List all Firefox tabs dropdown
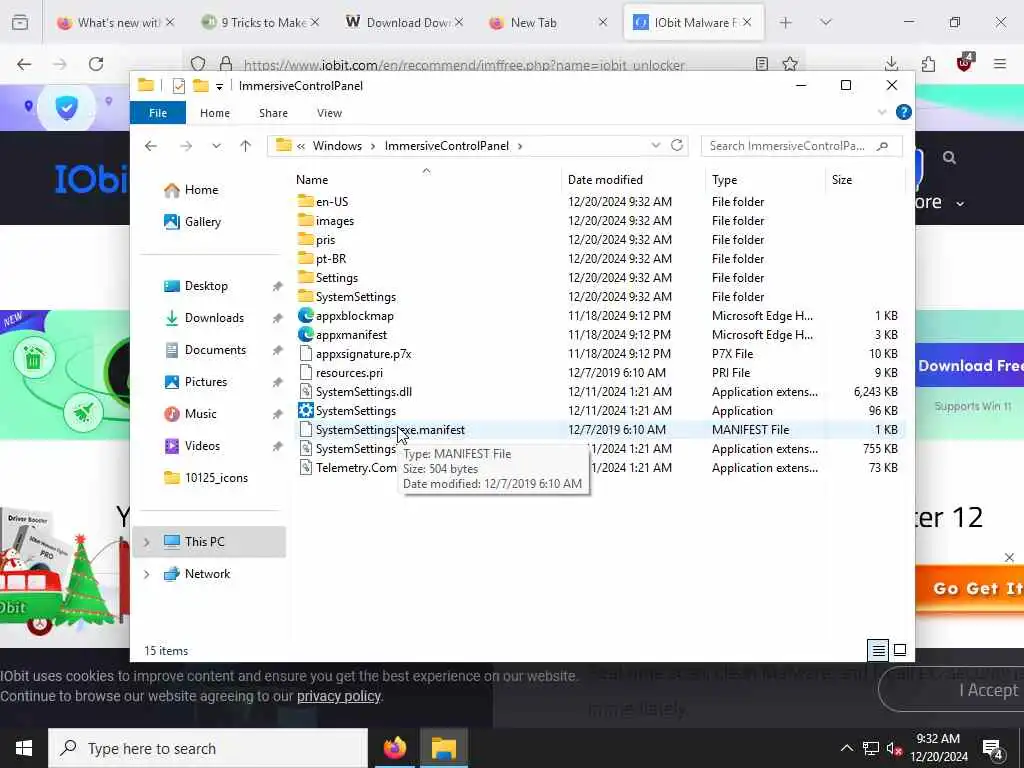Image resolution: width=1024 pixels, height=768 pixels. pos(825,23)
